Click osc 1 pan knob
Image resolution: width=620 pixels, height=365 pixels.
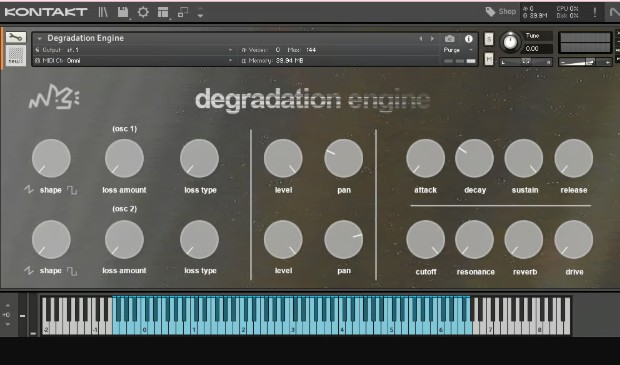point(344,158)
